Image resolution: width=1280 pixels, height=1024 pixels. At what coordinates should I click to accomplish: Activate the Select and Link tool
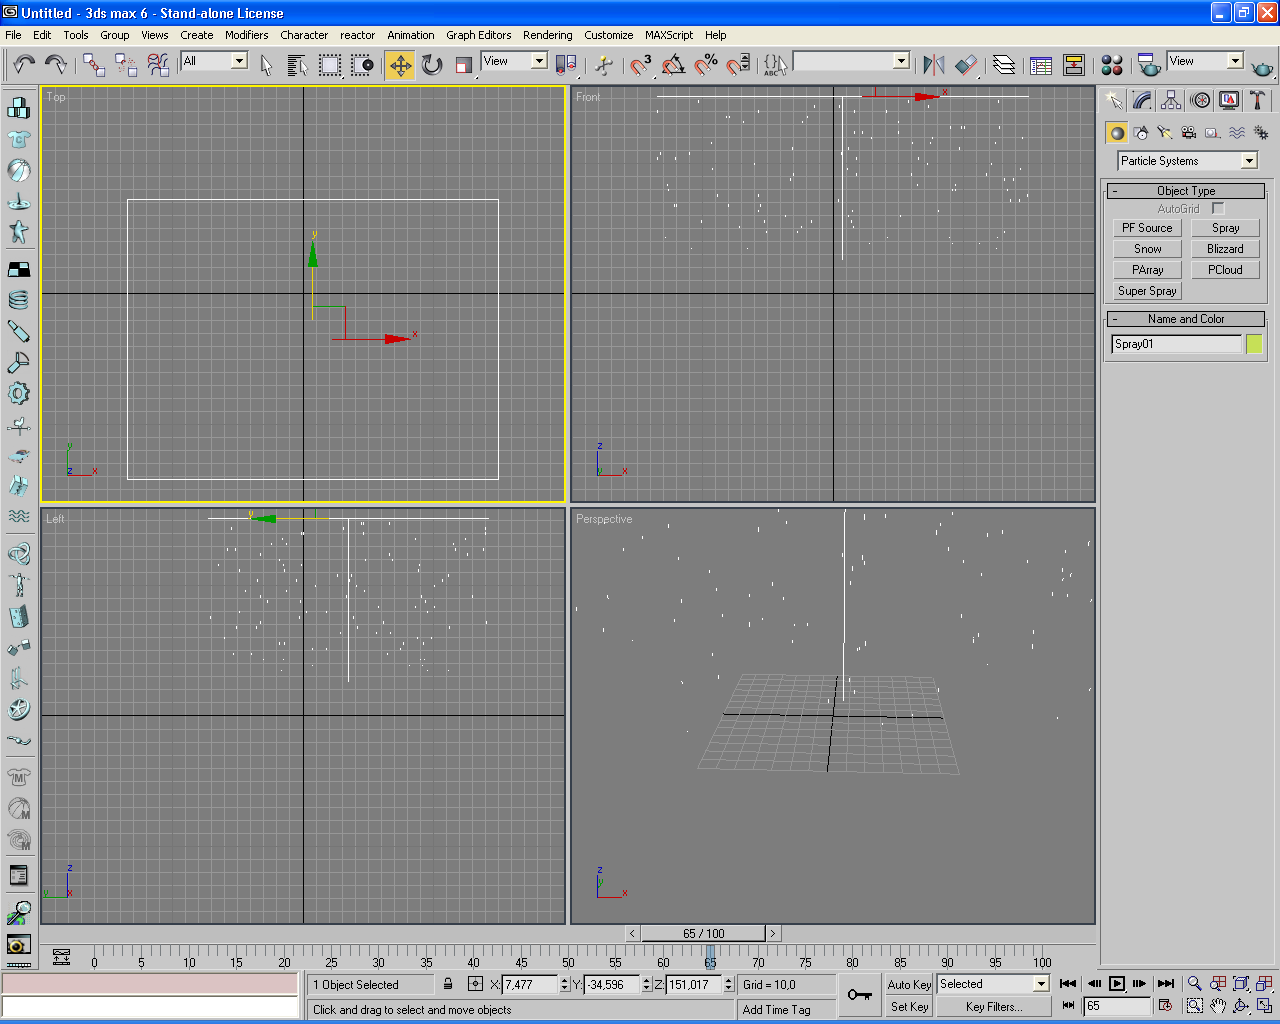coord(94,65)
